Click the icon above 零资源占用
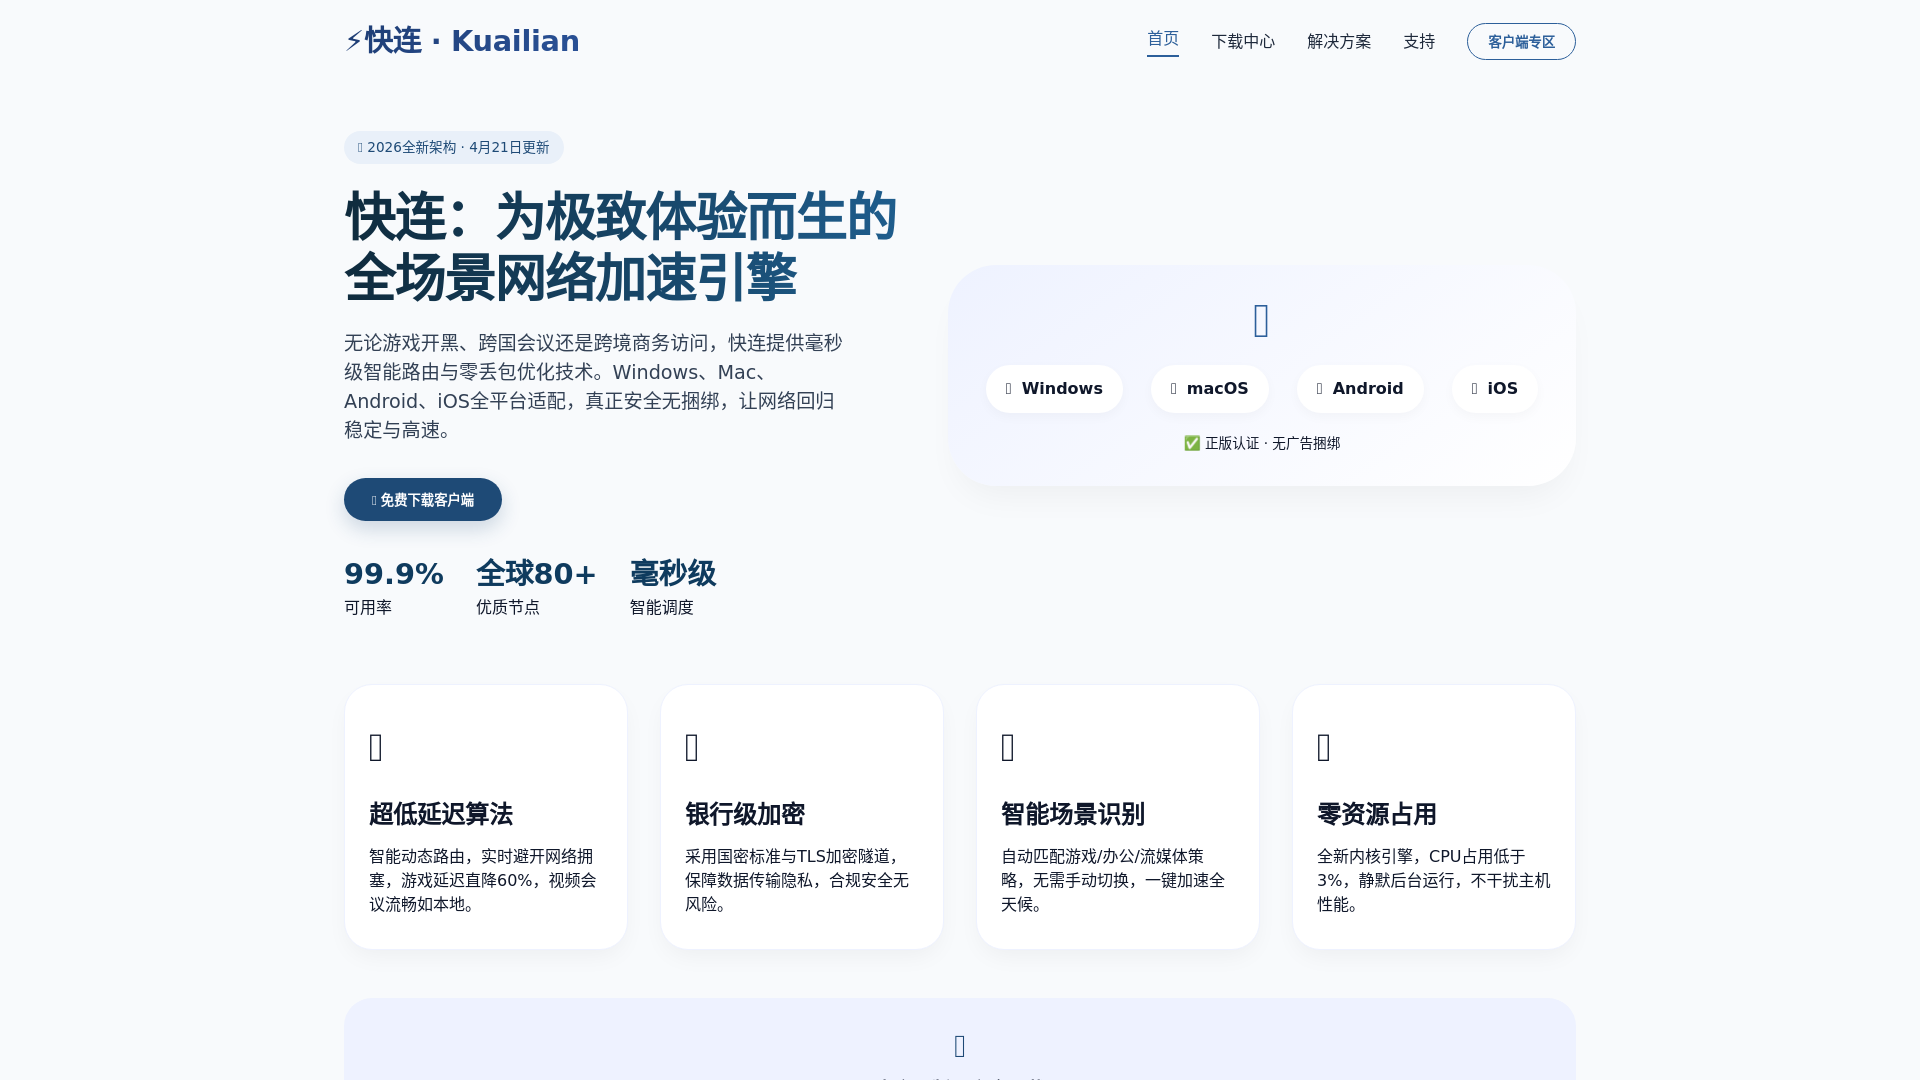The height and width of the screenshot is (1080, 1920). point(1324,747)
